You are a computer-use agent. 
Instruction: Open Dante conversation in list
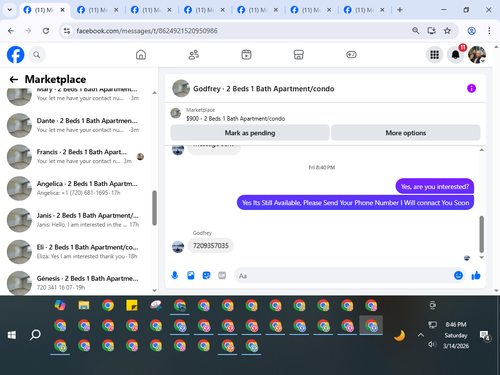[77, 125]
